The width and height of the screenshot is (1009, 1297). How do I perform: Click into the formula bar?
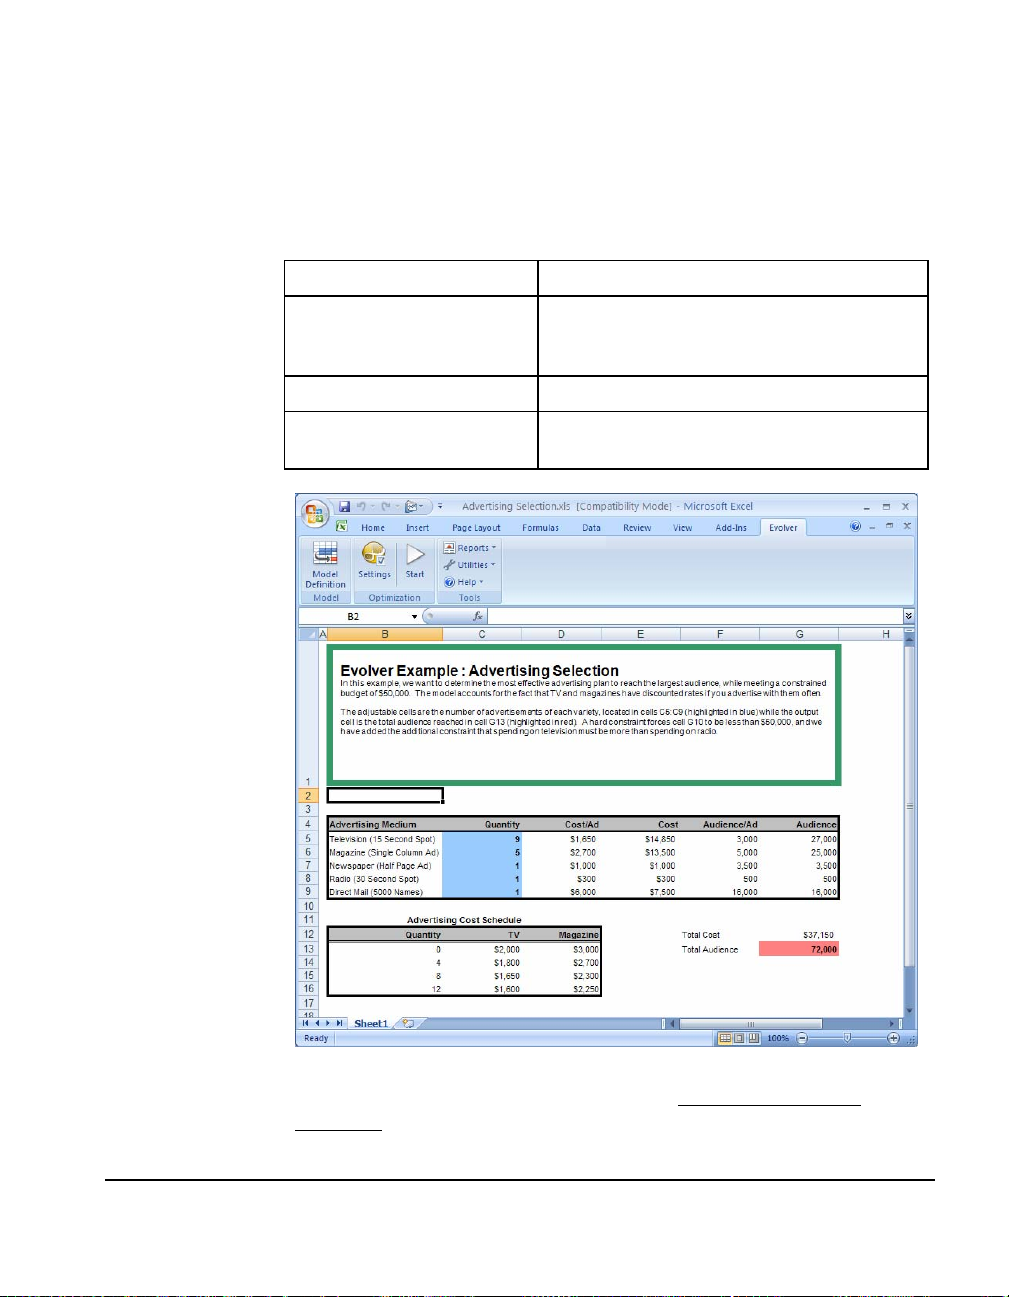click(x=695, y=617)
